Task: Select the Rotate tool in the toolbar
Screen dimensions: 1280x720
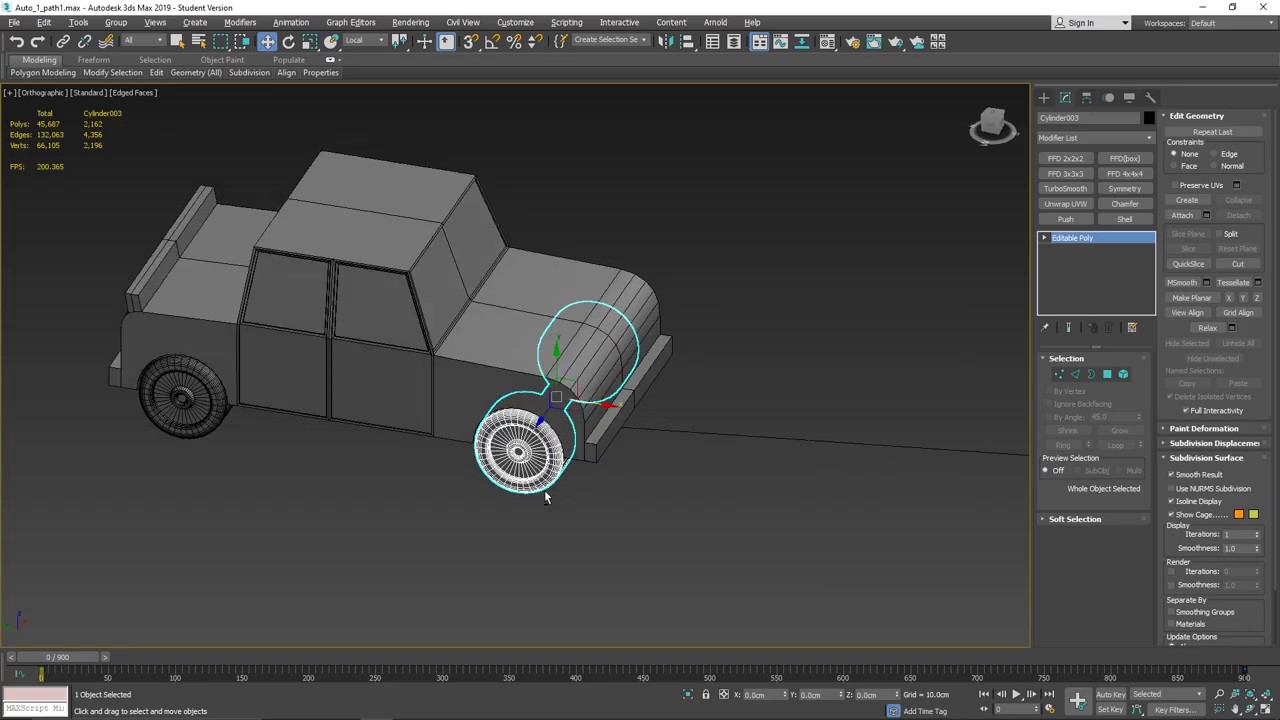Action: 289,41
